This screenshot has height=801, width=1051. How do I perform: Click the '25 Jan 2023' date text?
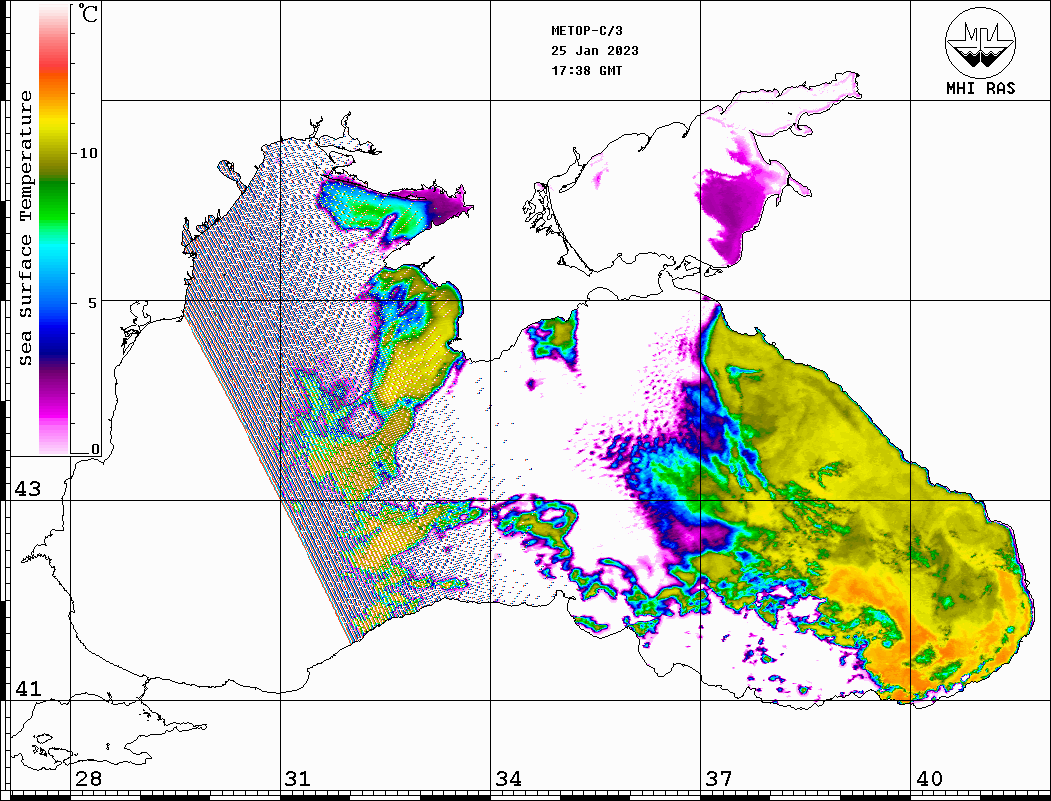[595, 51]
